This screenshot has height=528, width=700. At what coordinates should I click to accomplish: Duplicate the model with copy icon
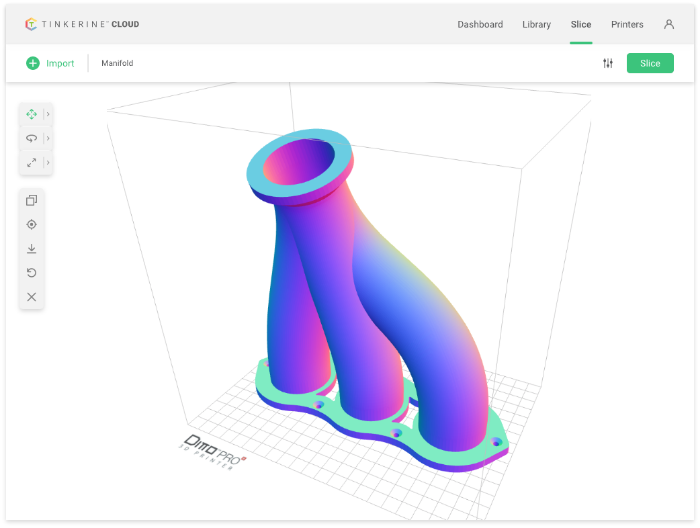[x=31, y=200]
